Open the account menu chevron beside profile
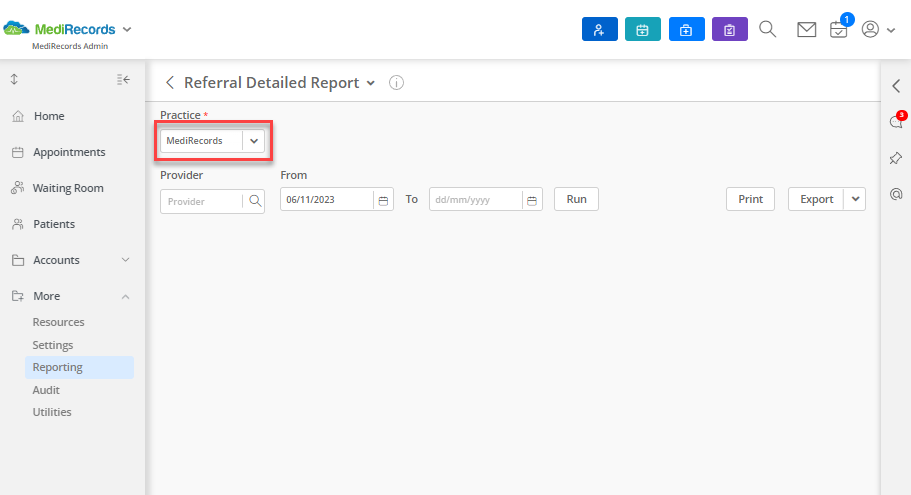The height and width of the screenshot is (495, 911). pos(891,30)
